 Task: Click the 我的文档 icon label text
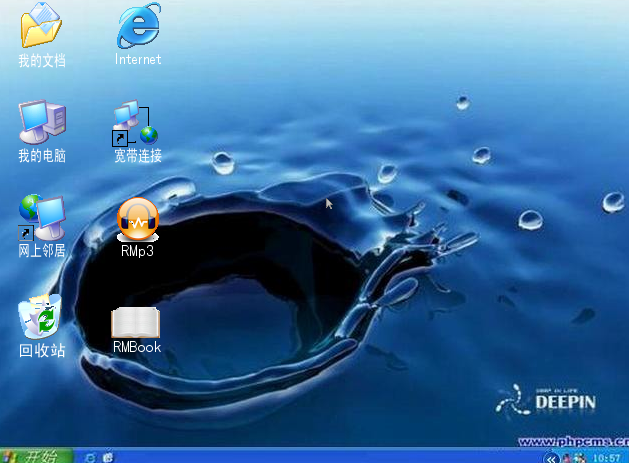pyautogui.click(x=42, y=61)
